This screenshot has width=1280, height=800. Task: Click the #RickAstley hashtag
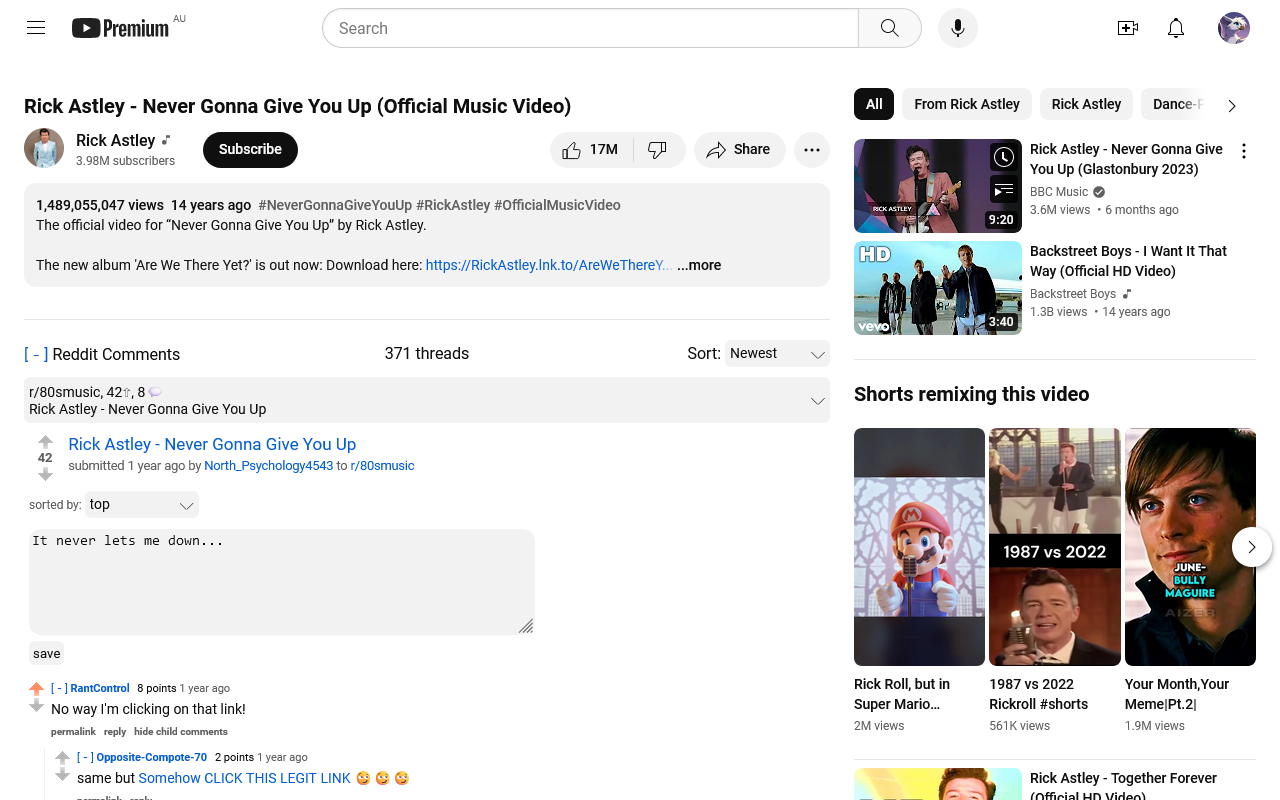pyautogui.click(x=453, y=205)
